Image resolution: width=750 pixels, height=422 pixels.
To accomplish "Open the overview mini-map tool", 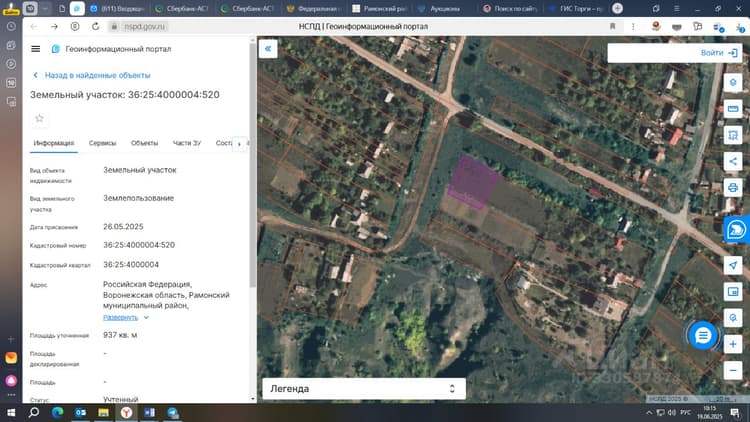I will tap(733, 291).
